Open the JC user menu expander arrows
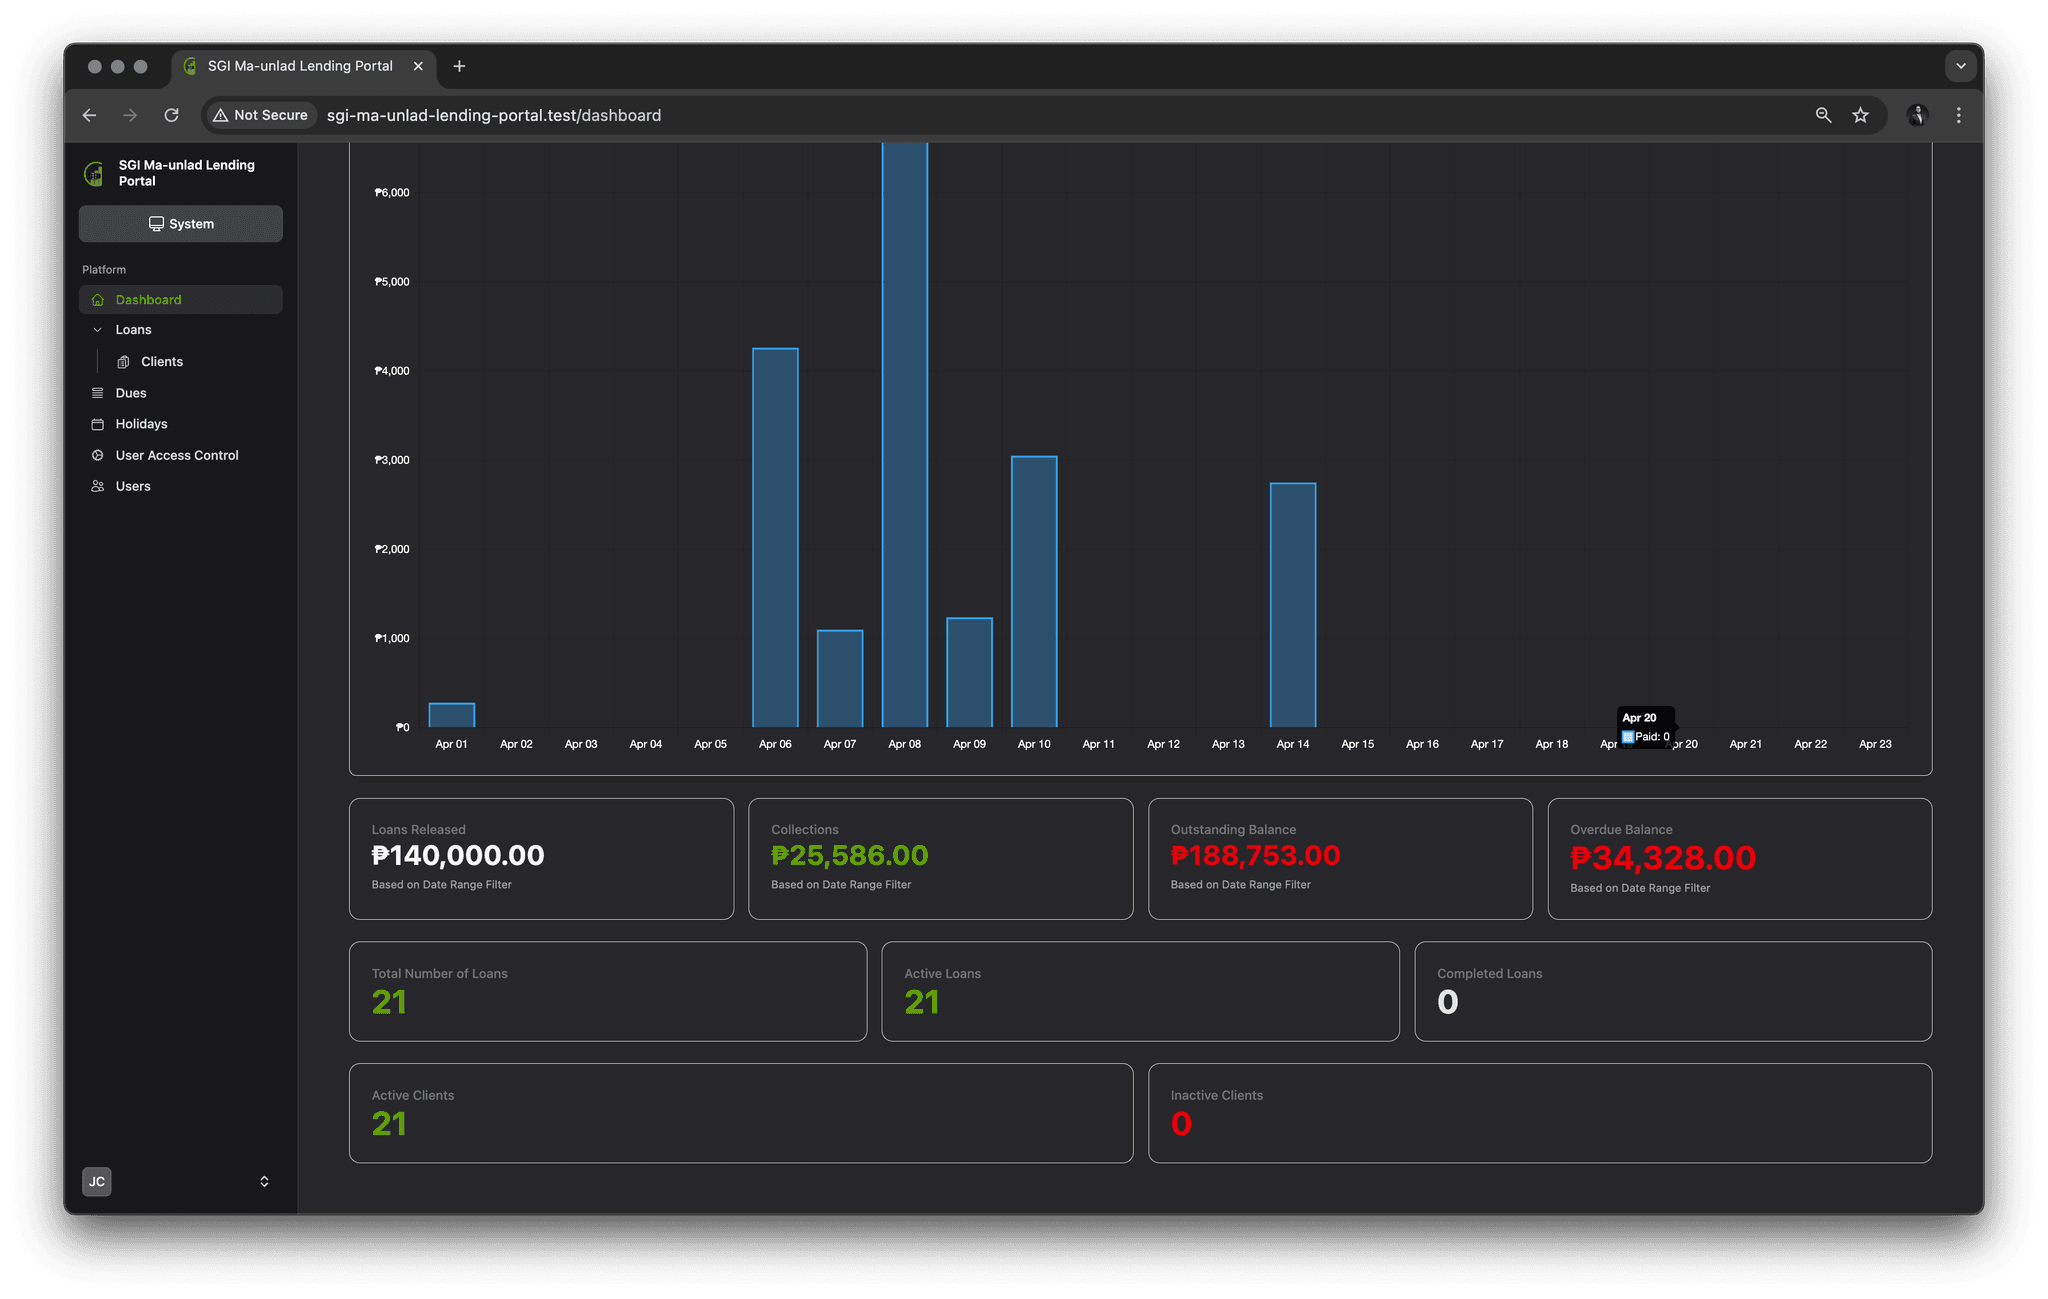Screen dimensions: 2048x1299 (x=264, y=1181)
